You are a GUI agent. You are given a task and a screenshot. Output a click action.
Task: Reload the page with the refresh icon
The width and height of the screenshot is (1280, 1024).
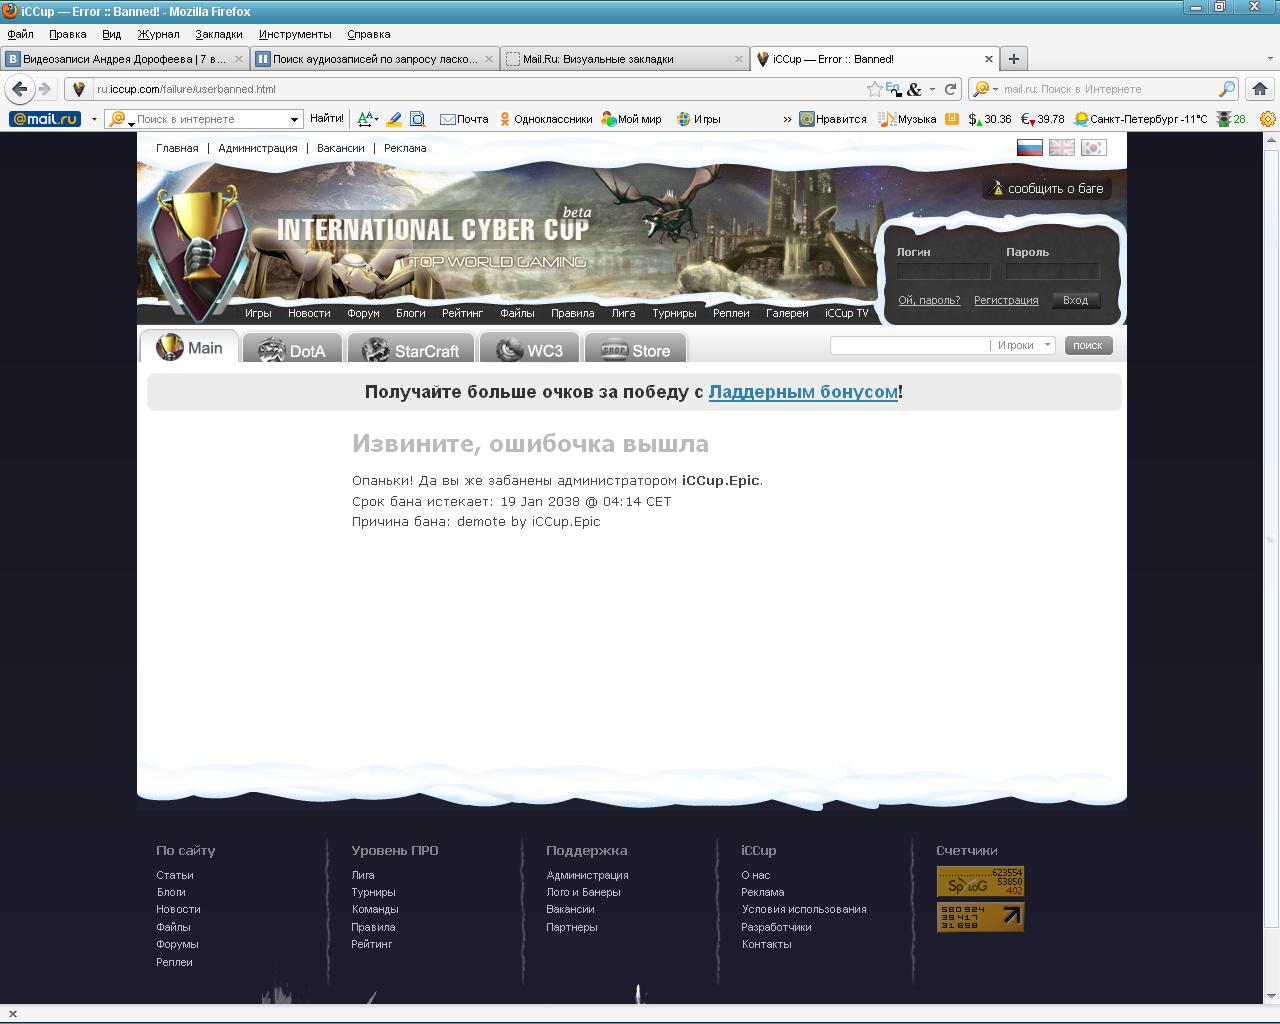click(x=950, y=89)
